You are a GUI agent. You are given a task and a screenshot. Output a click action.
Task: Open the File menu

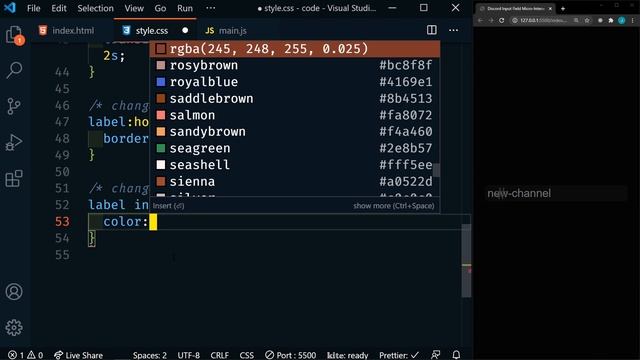pos(33,8)
